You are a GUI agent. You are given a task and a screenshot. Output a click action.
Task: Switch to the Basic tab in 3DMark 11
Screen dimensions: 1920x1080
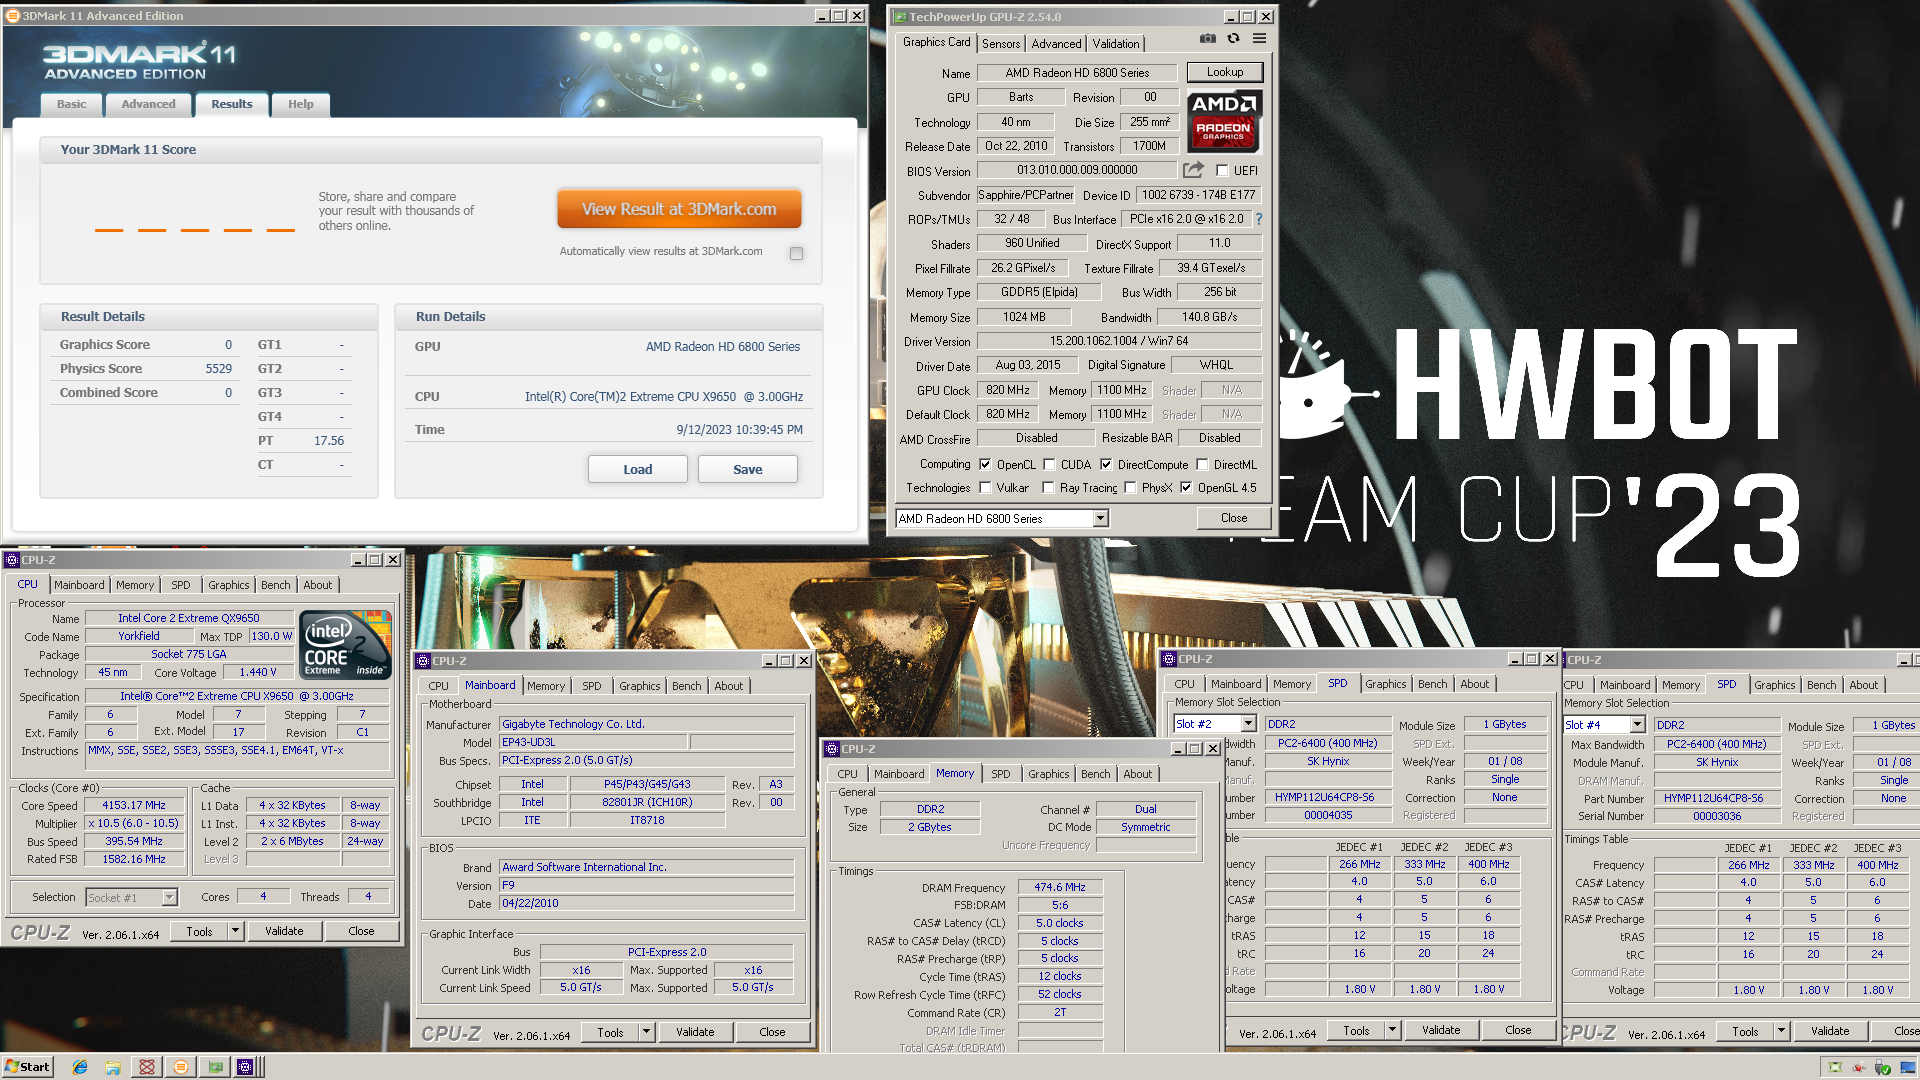point(71,104)
